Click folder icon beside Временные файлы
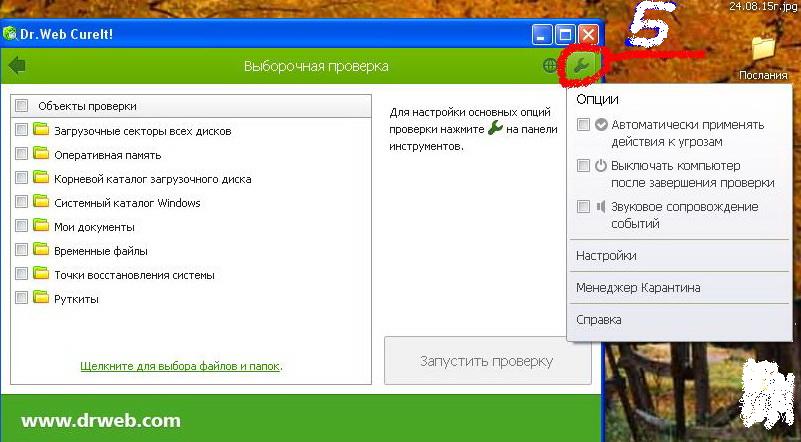 [41, 249]
